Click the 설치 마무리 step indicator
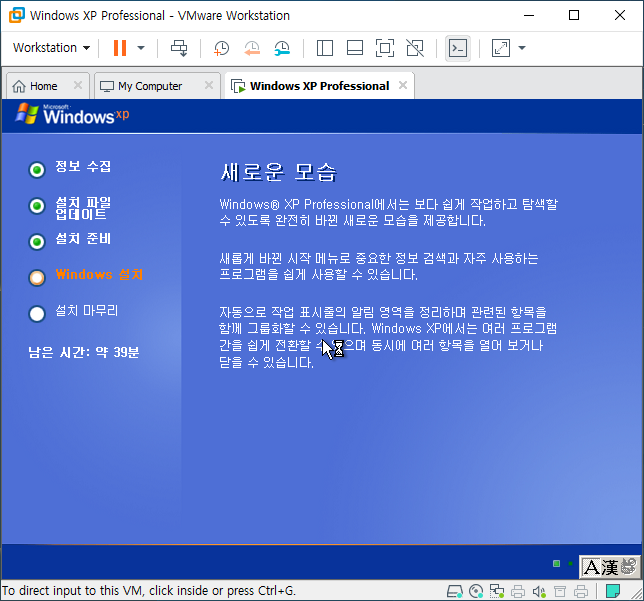Screen dimensions: 644x601 tap(37, 314)
